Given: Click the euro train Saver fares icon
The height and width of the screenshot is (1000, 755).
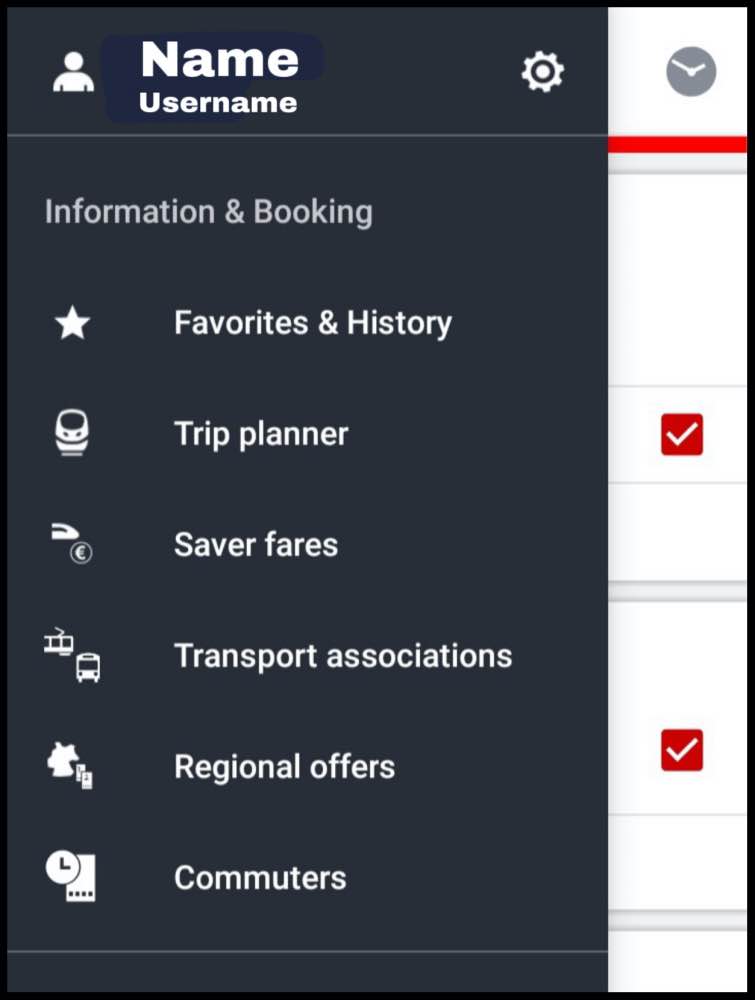Looking at the screenshot, I should click(x=72, y=543).
